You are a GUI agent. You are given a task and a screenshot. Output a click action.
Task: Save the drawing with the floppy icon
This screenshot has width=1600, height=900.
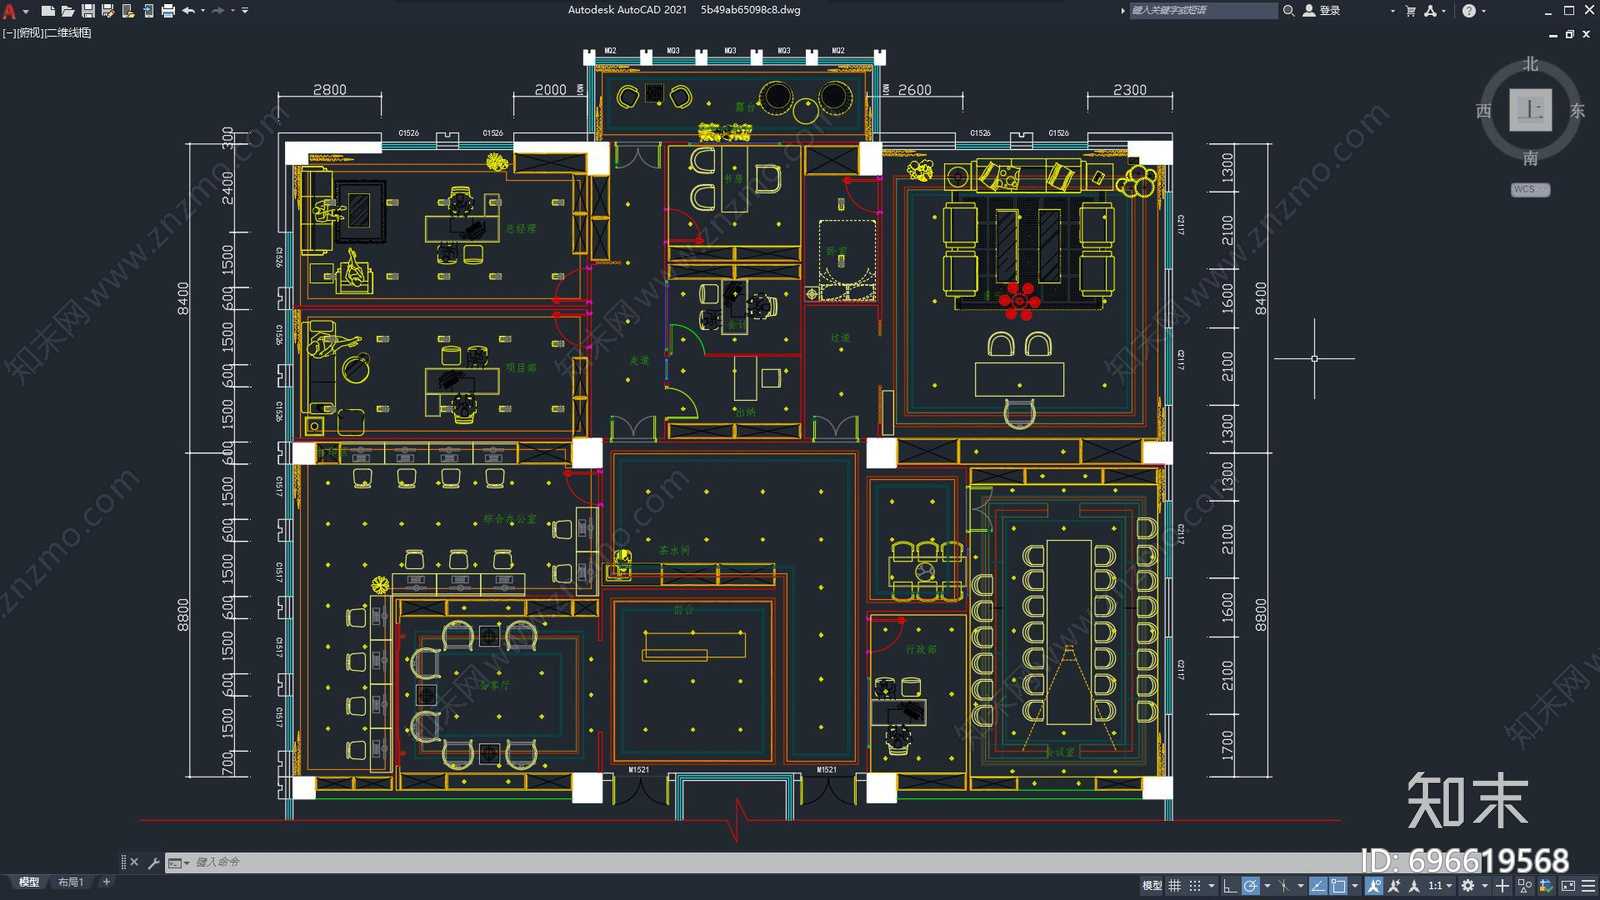click(x=88, y=11)
